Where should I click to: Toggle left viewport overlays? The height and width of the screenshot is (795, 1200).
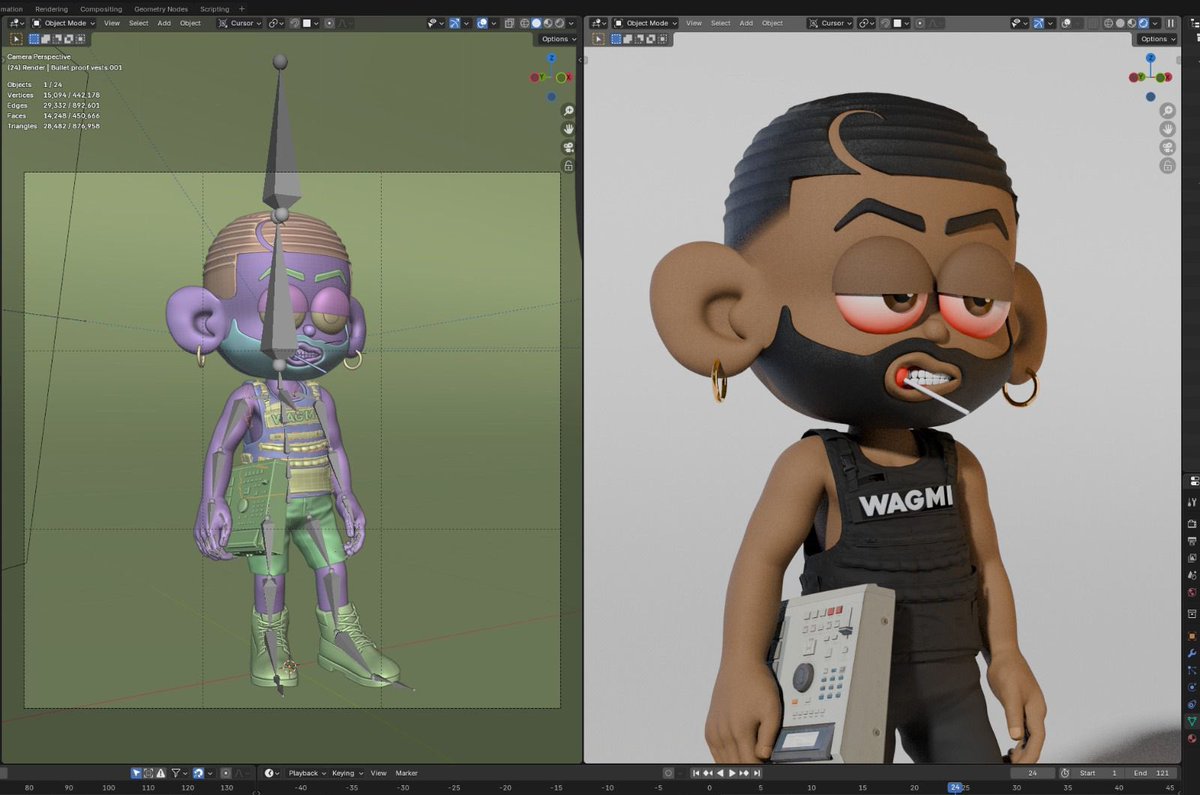click(482, 23)
